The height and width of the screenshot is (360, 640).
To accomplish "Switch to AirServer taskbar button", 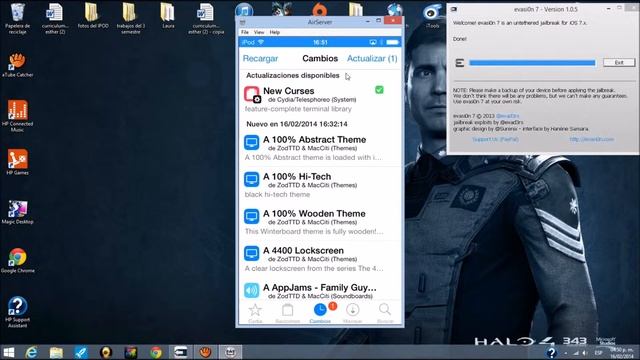I will [230, 352].
